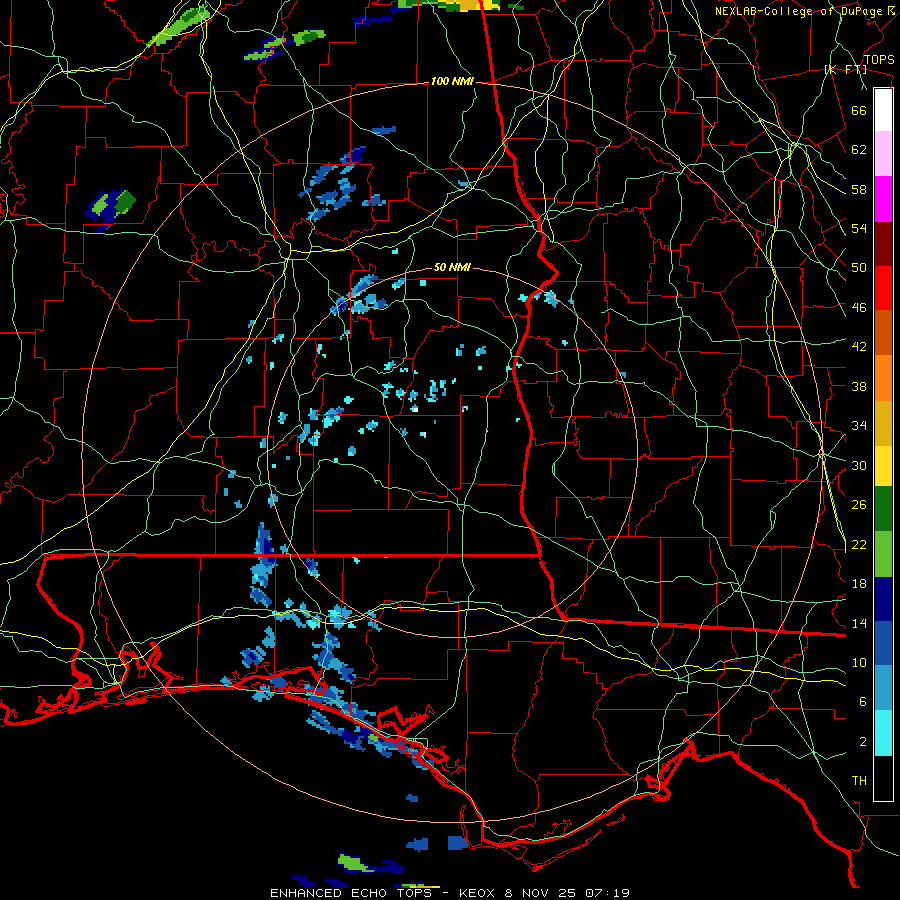
Task: Click the legend value "54"
Action: tap(859, 229)
